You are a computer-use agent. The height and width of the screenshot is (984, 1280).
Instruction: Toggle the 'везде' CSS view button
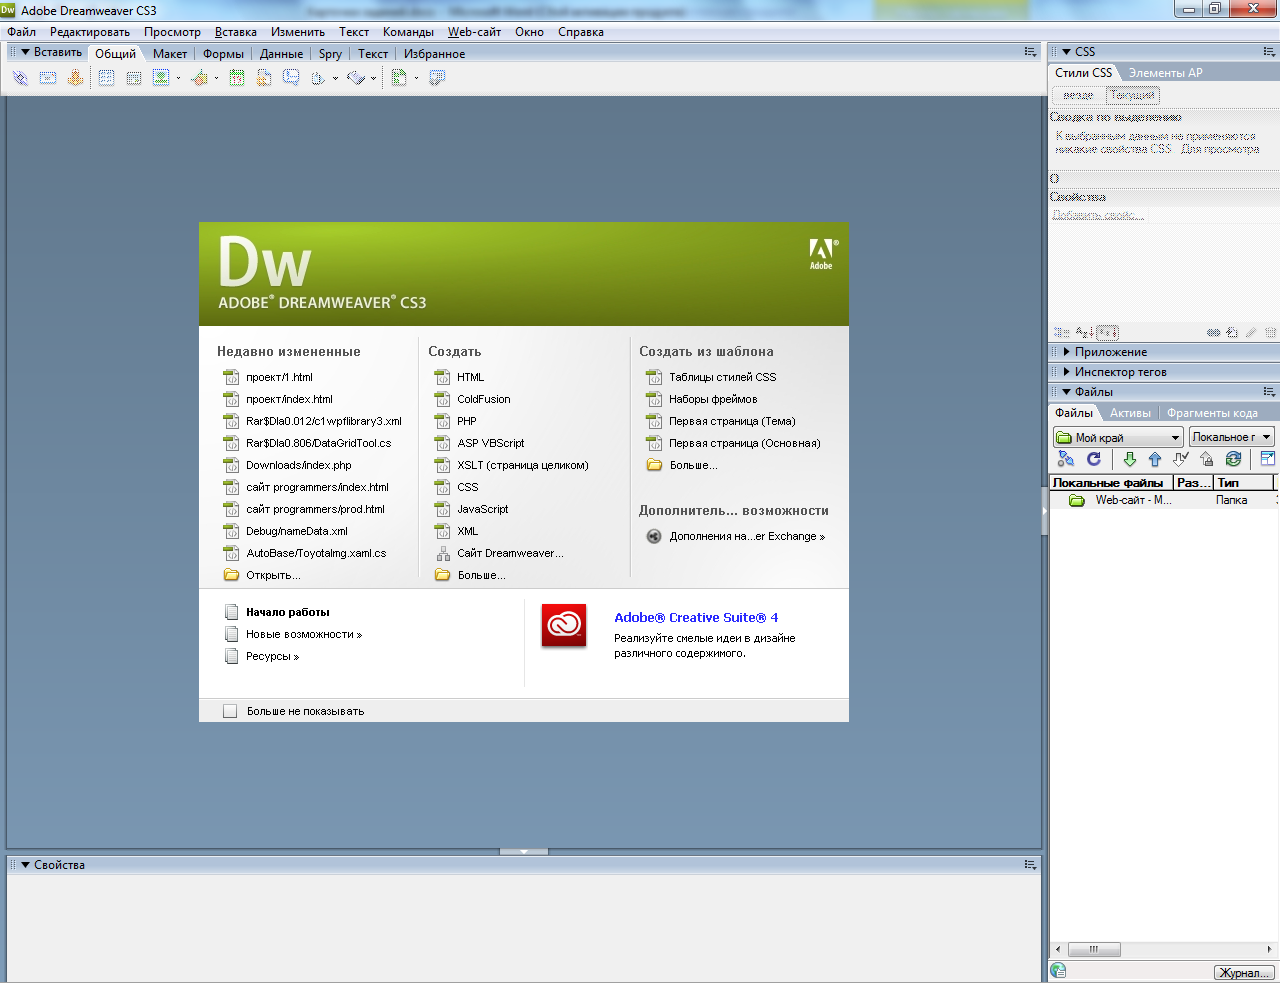(1078, 95)
